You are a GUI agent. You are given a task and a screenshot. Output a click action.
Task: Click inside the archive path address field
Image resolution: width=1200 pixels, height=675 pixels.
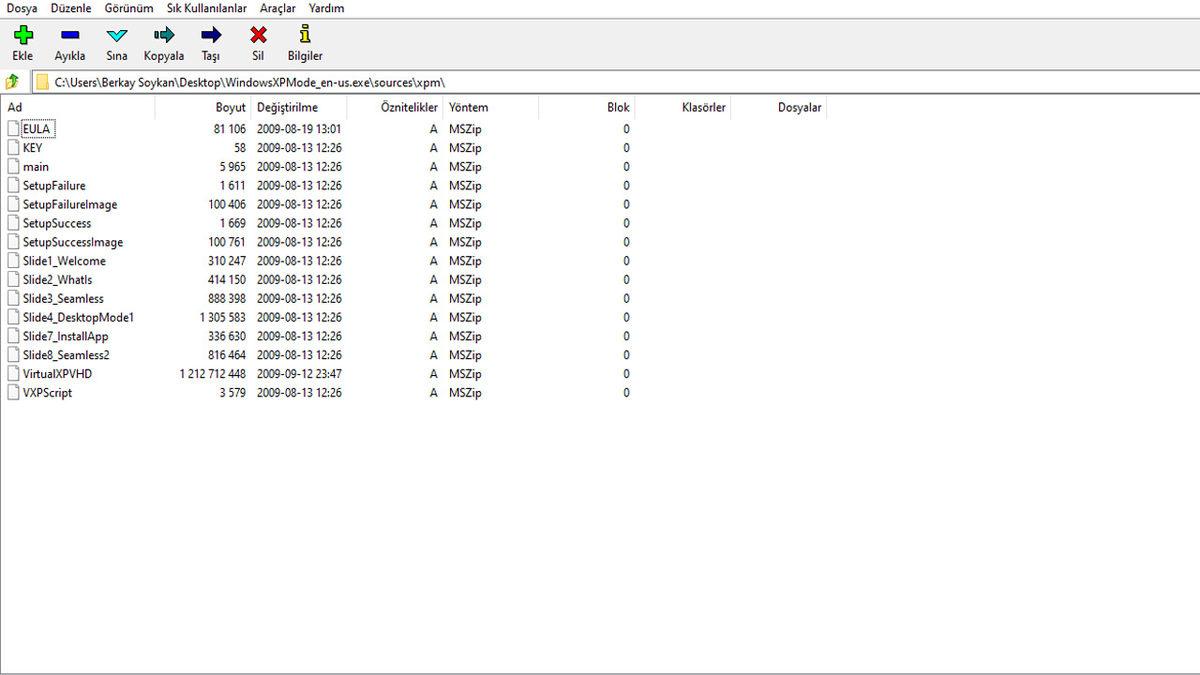600,82
